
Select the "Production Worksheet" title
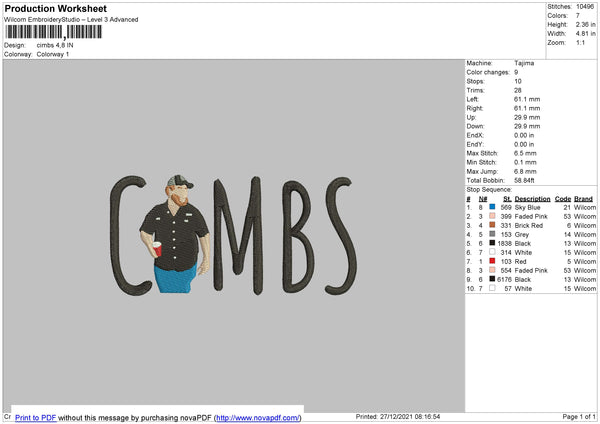click(x=55, y=8)
